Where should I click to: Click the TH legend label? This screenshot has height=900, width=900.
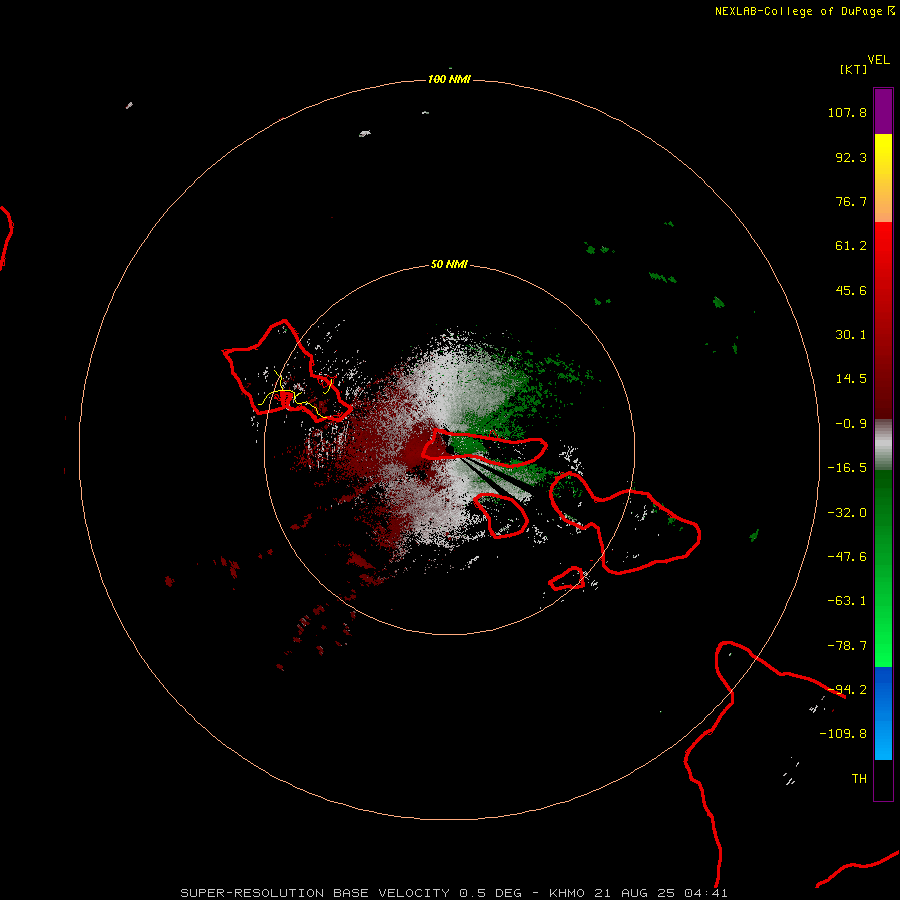pyautogui.click(x=859, y=779)
